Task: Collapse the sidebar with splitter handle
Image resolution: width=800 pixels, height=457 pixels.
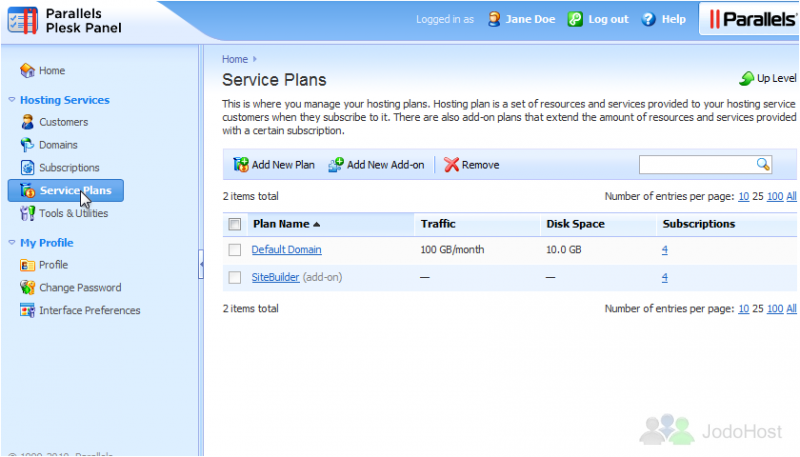Action: (x=201, y=264)
